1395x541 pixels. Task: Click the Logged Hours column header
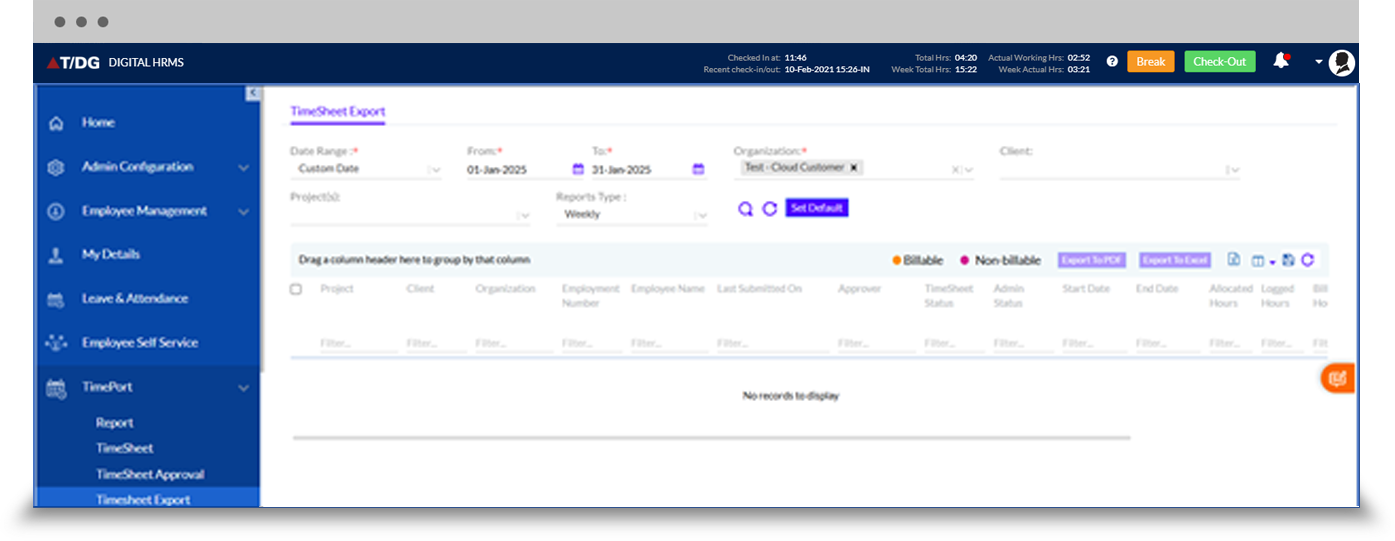(1275, 296)
